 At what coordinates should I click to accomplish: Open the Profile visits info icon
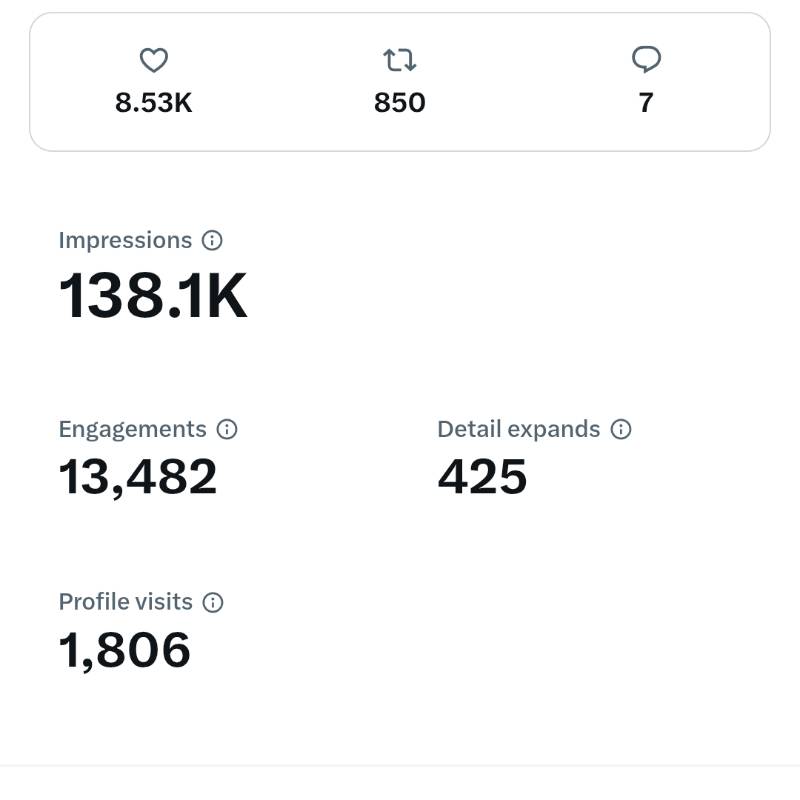(x=212, y=602)
